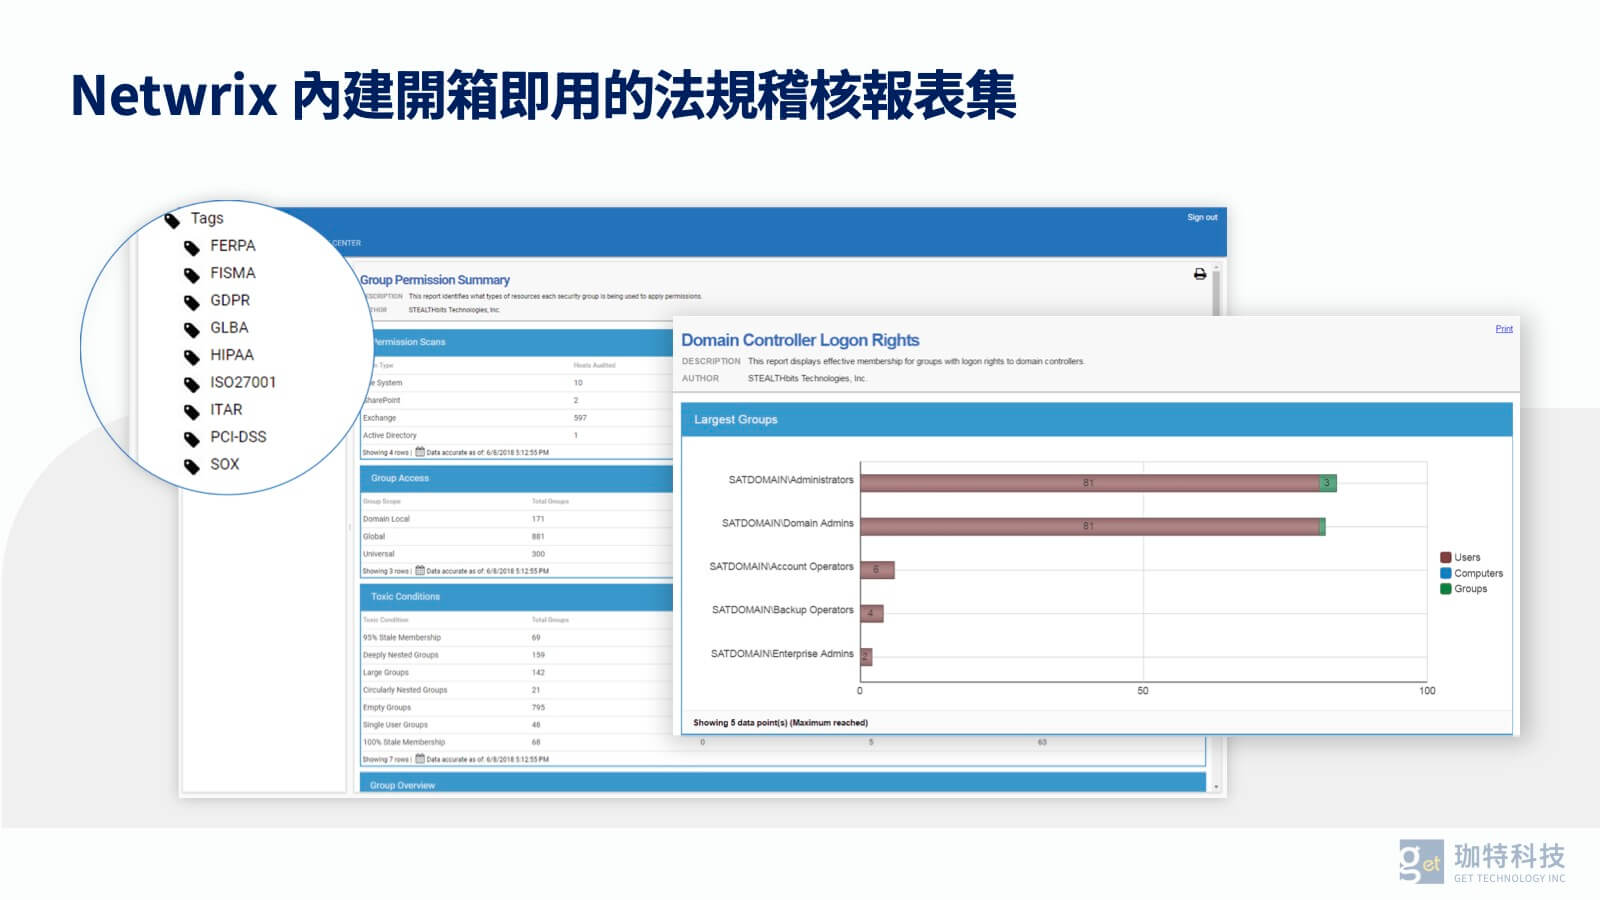Click the Large Groups row

click(516, 672)
